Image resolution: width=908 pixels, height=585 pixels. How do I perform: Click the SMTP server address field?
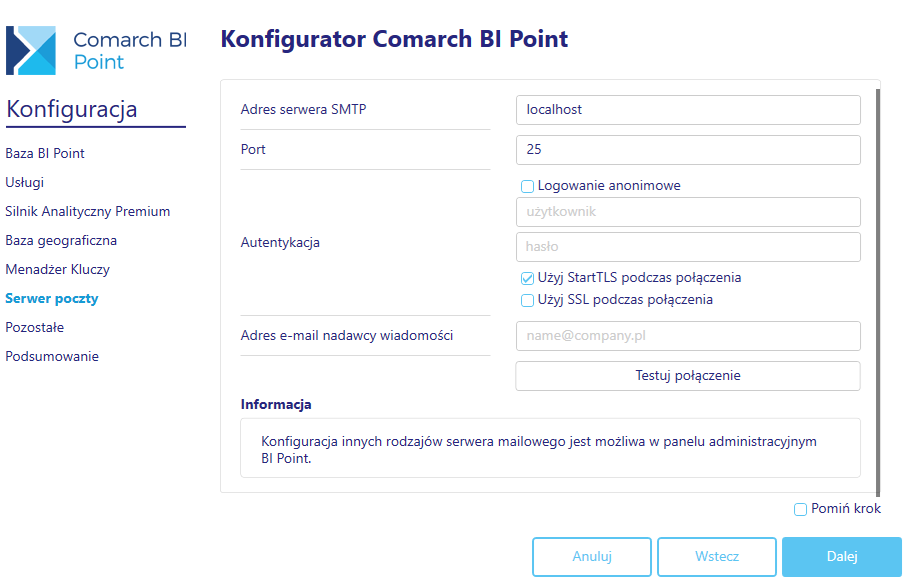pyautogui.click(x=688, y=110)
